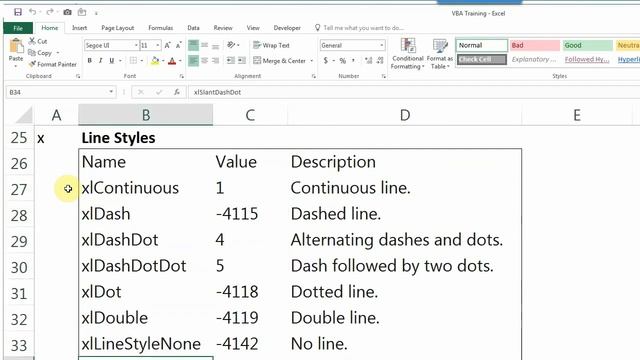Apply the Bad cell style
The height and width of the screenshot is (360, 640).
click(x=535, y=45)
